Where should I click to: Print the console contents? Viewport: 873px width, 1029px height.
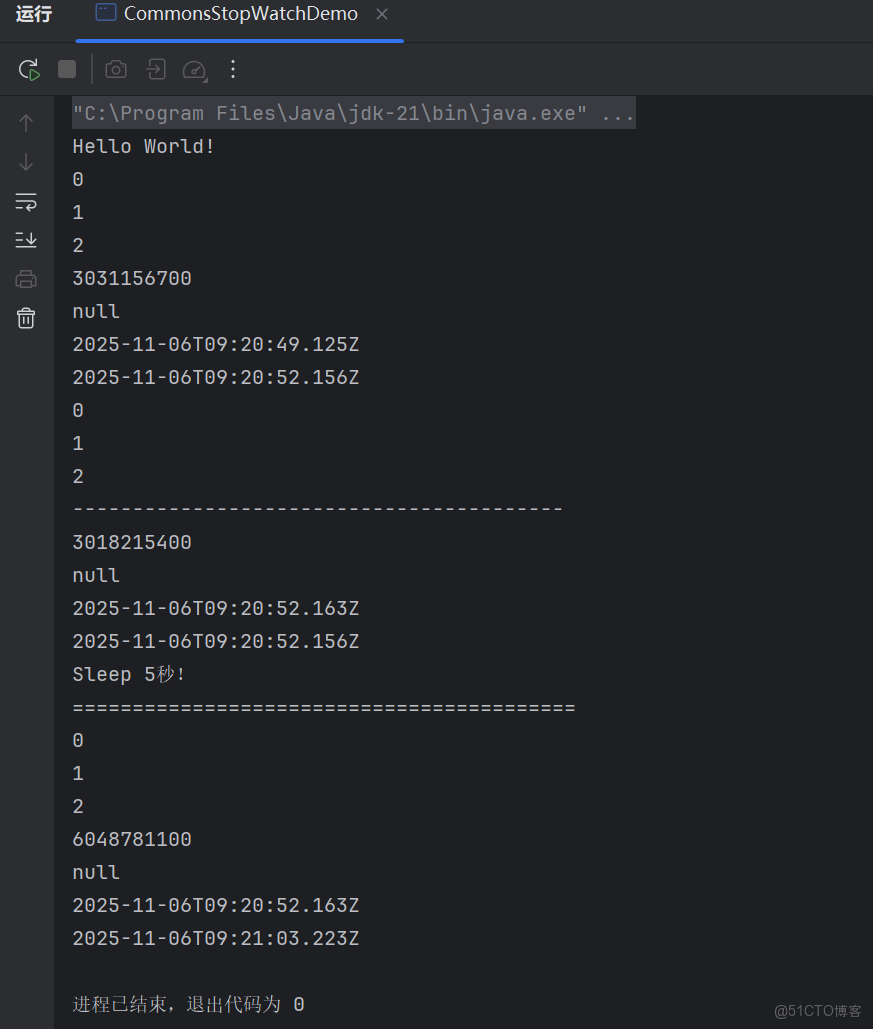tap(25, 278)
